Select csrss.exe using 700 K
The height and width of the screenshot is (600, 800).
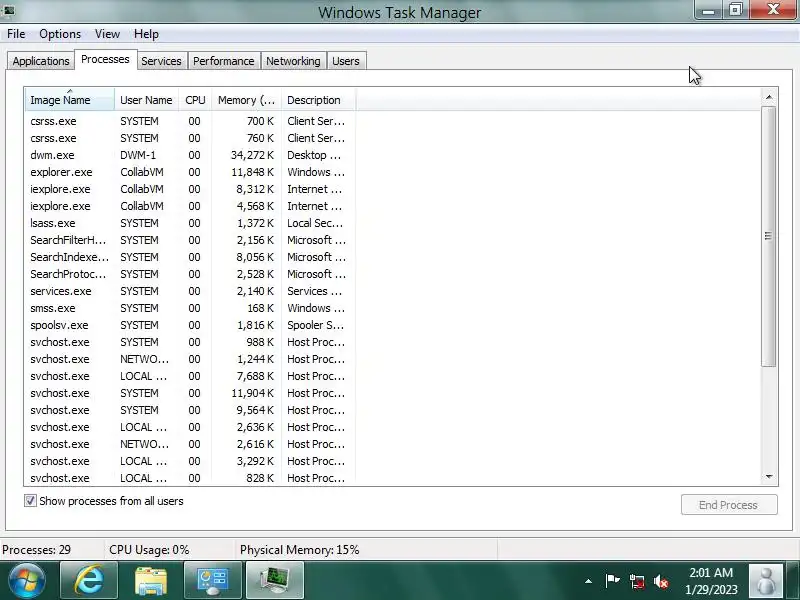(190, 121)
